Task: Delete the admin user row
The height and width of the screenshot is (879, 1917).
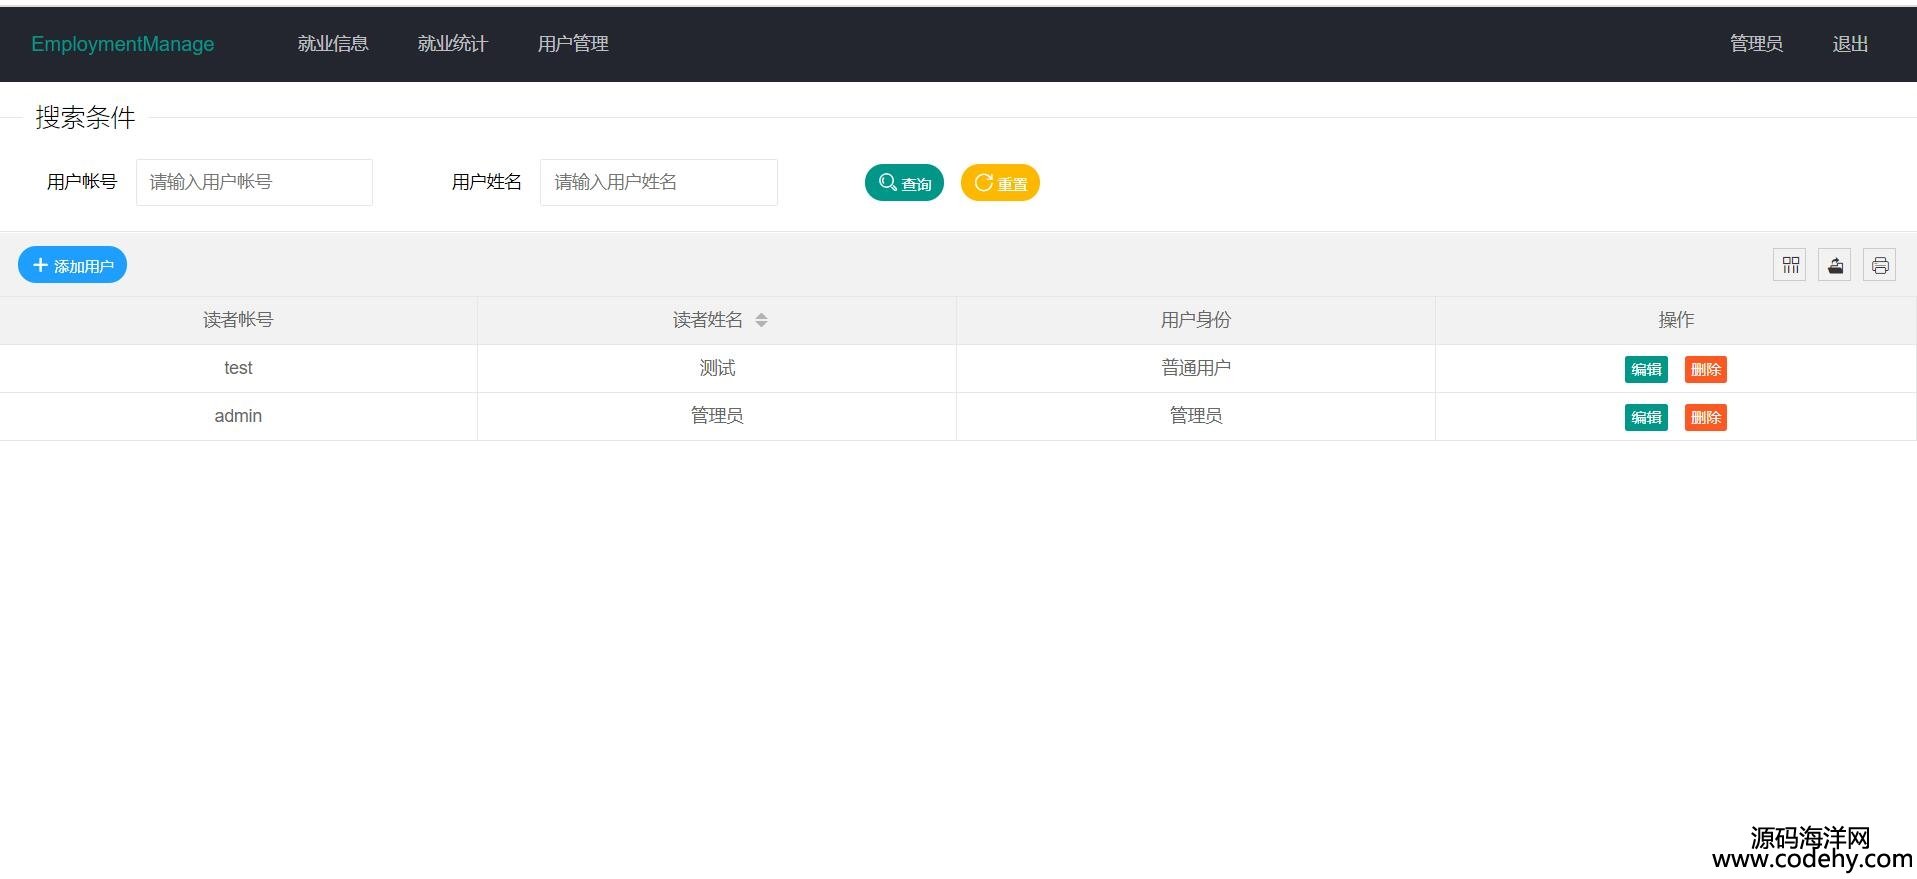Action: pos(1705,417)
